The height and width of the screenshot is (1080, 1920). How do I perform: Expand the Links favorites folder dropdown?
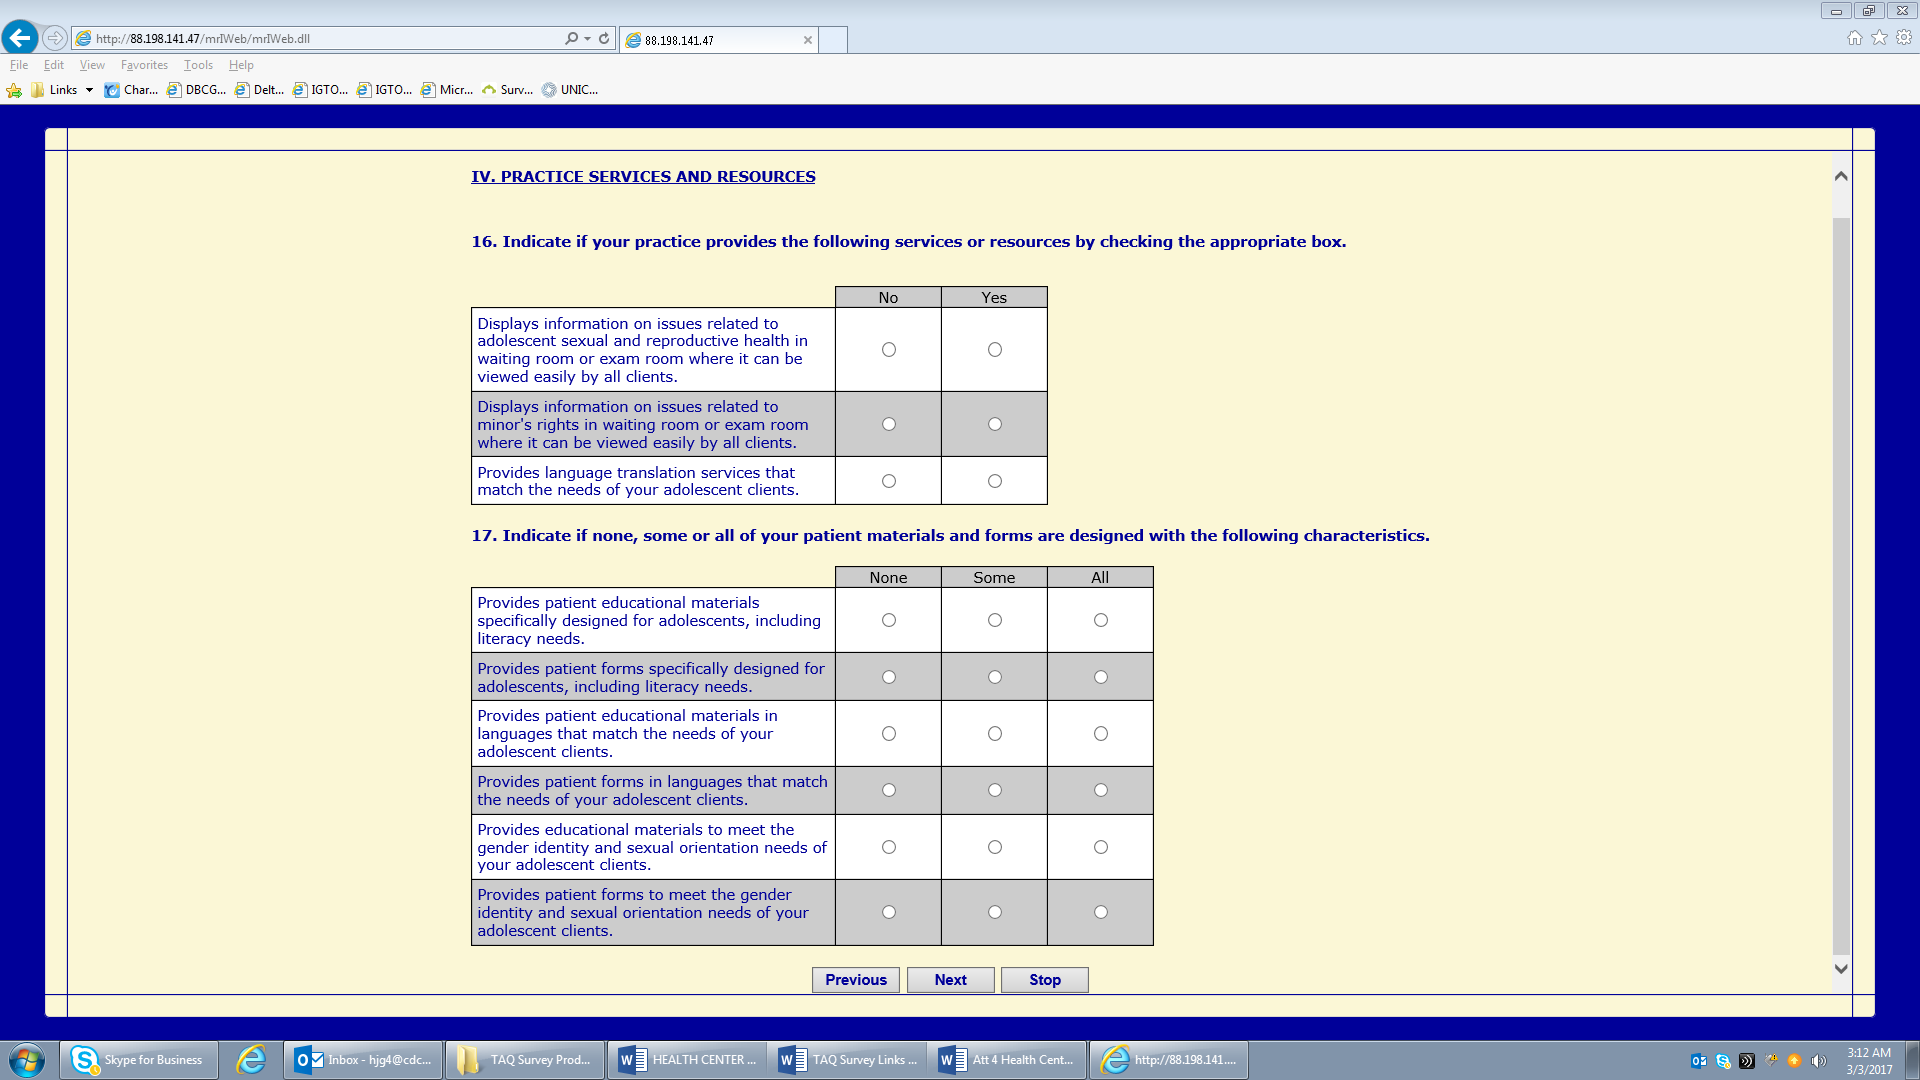pyautogui.click(x=89, y=90)
